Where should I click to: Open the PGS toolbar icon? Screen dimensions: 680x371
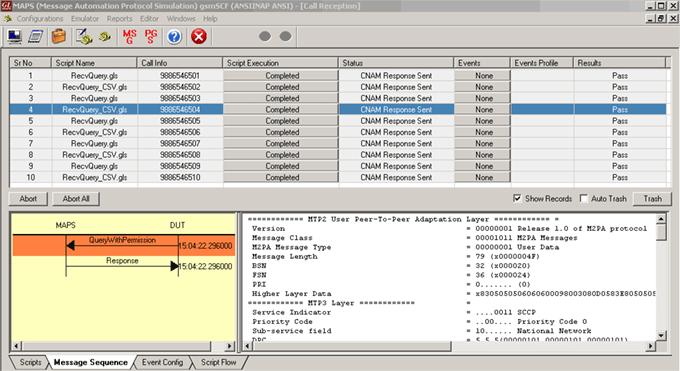(150, 36)
